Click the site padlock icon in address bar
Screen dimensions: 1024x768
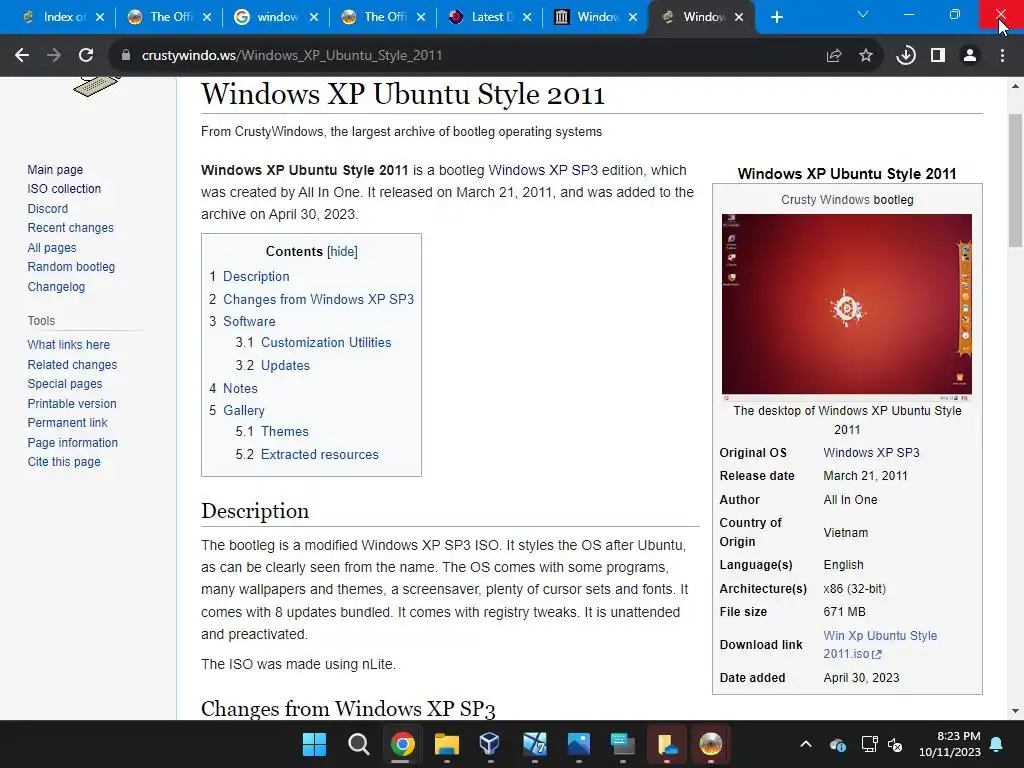click(126, 56)
